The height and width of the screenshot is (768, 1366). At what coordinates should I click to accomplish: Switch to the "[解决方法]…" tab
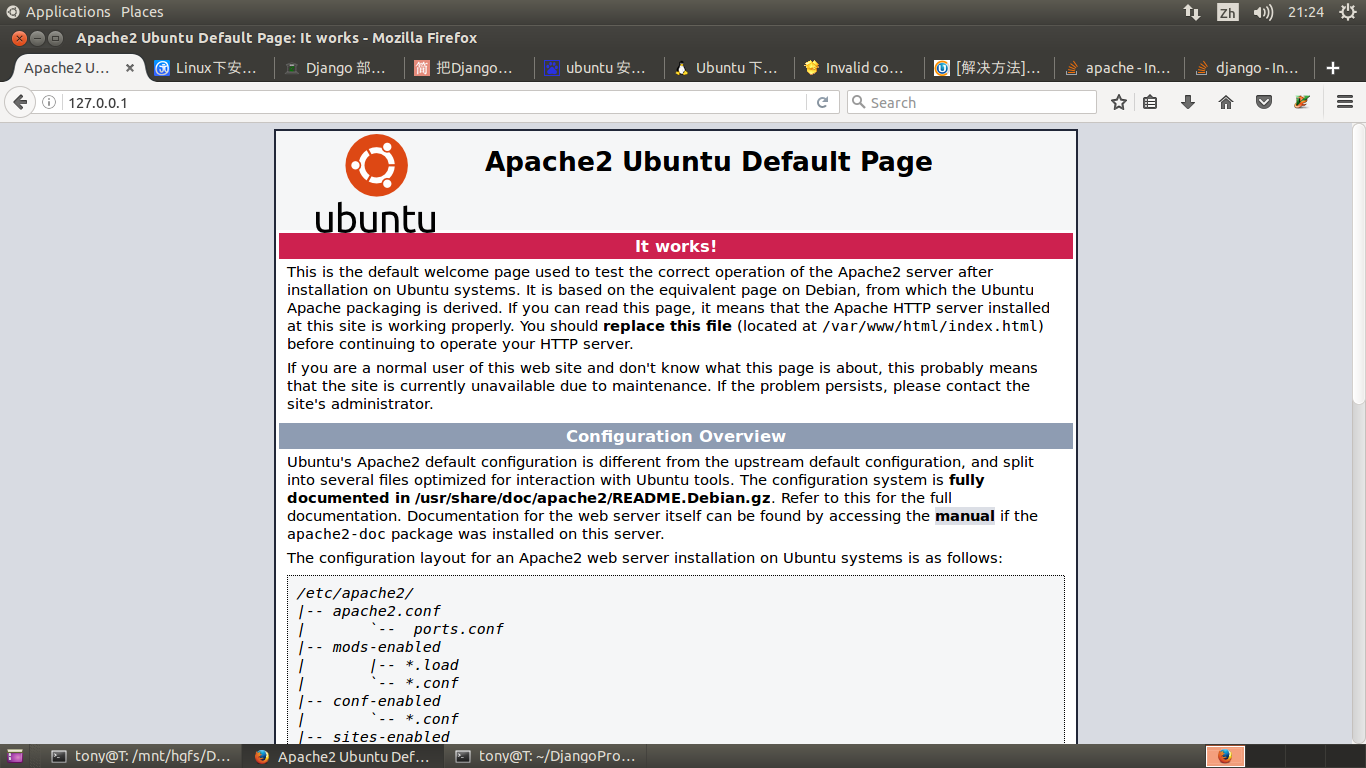[x=987, y=68]
